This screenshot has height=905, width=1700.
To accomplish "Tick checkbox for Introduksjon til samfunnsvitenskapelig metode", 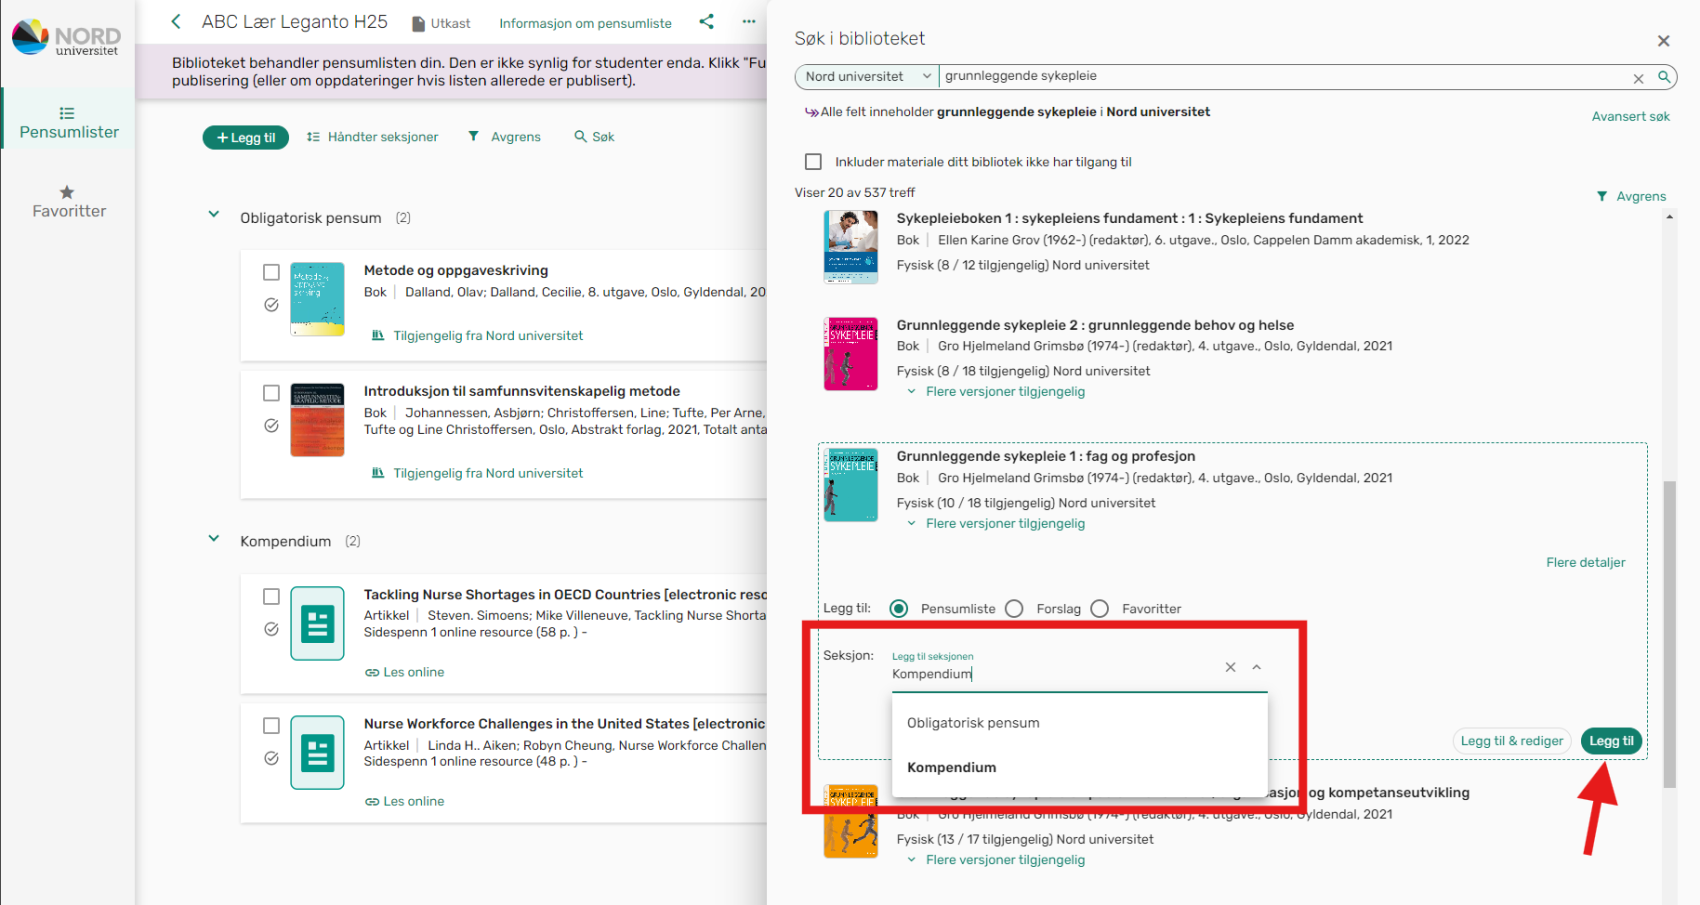I will [271, 393].
